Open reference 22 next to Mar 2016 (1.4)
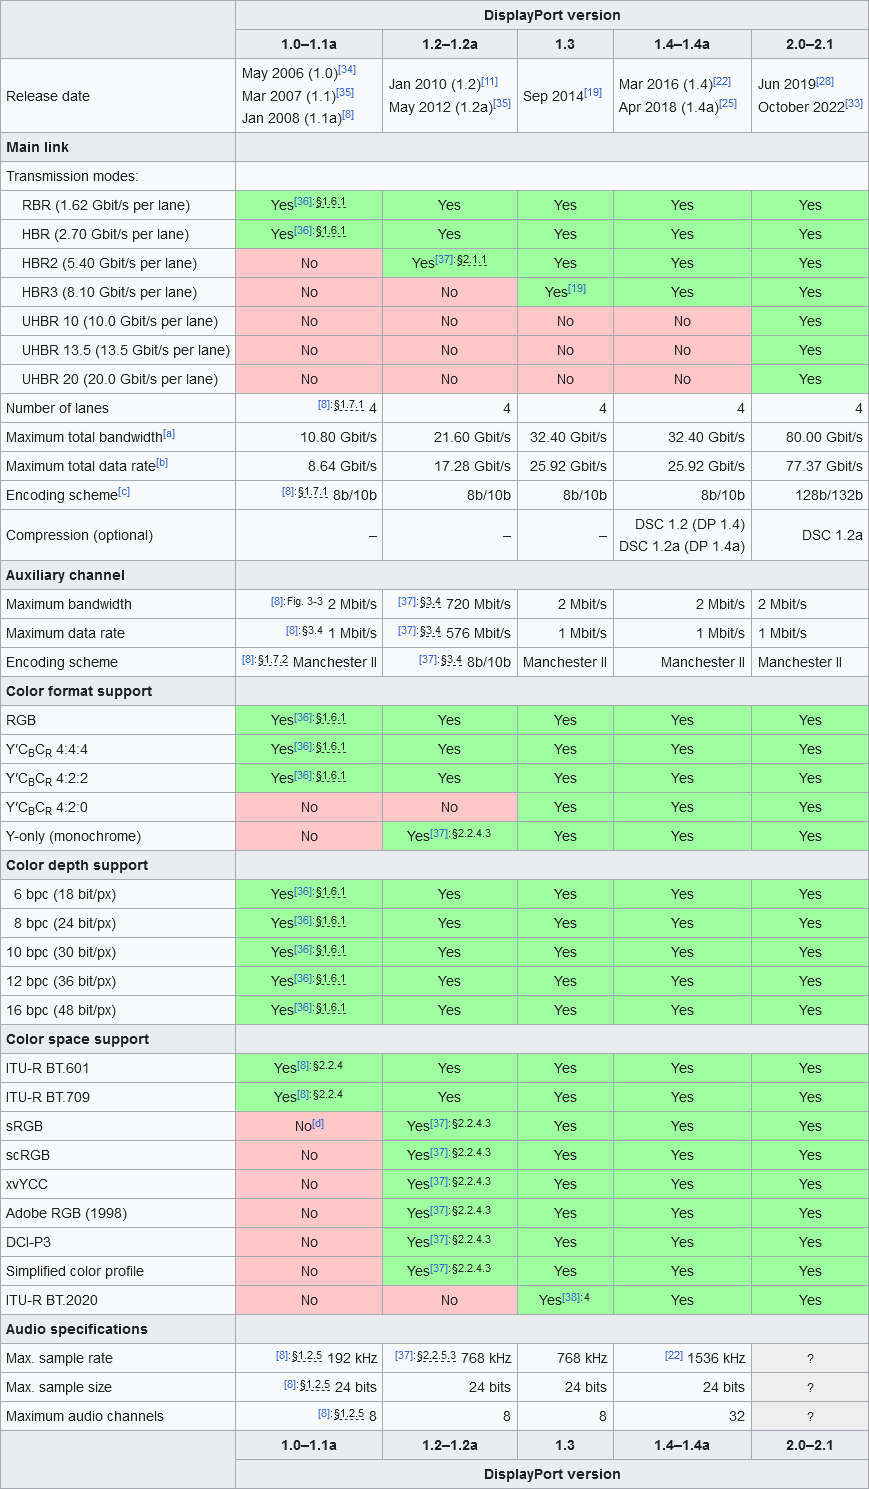 [x=722, y=81]
